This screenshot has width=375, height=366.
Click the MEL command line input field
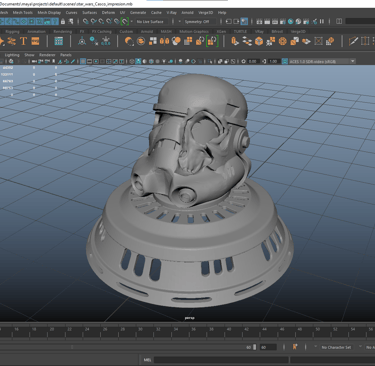221,360
